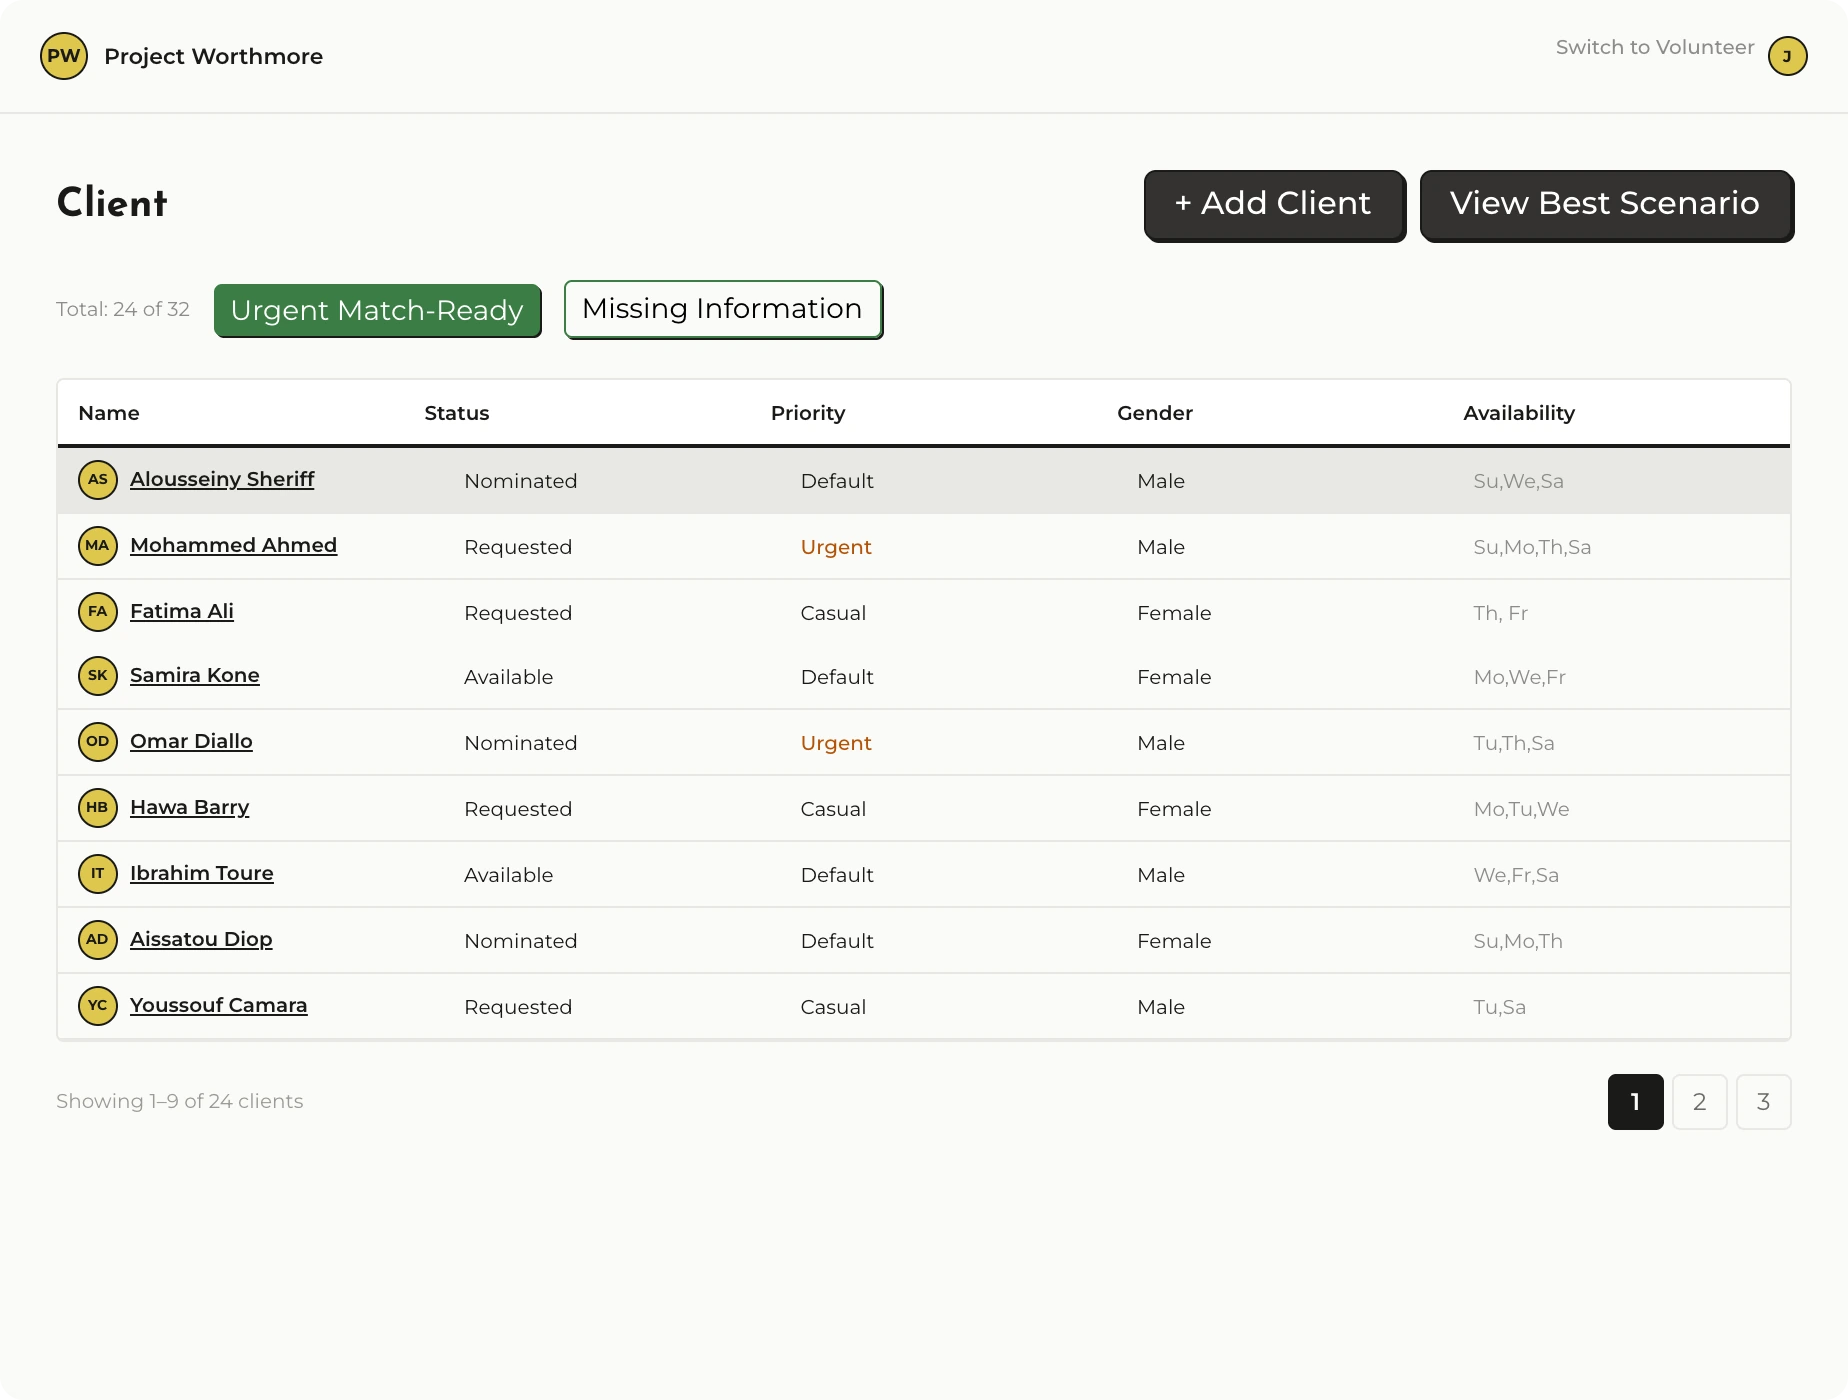Screen dimensions: 1848x1400
Task: Select the FA avatar beside Fatima Ali
Action: [x=98, y=612]
